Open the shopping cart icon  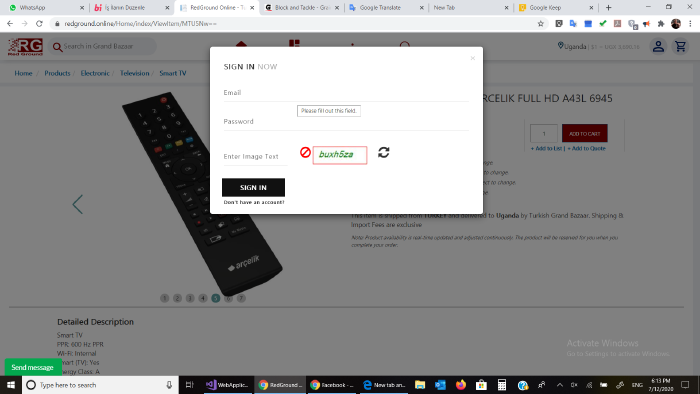(680, 46)
